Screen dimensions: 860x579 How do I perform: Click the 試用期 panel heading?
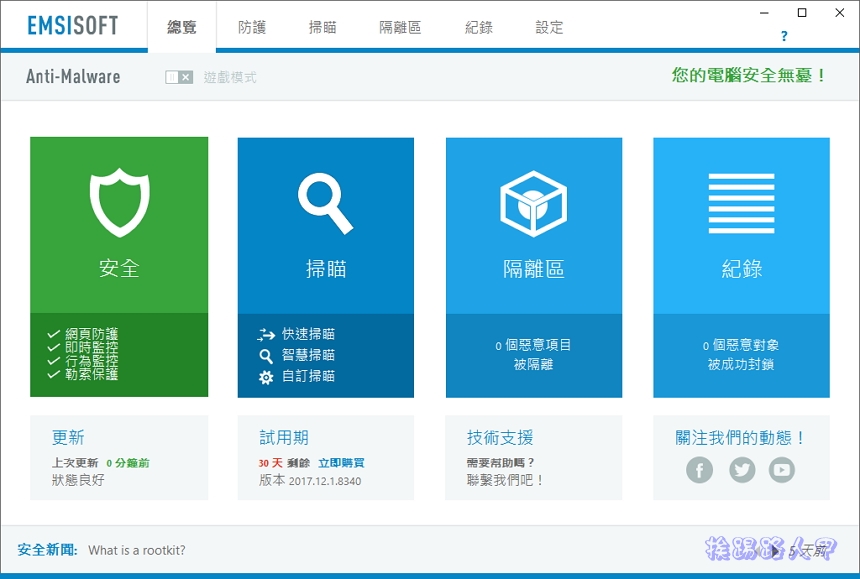click(284, 438)
